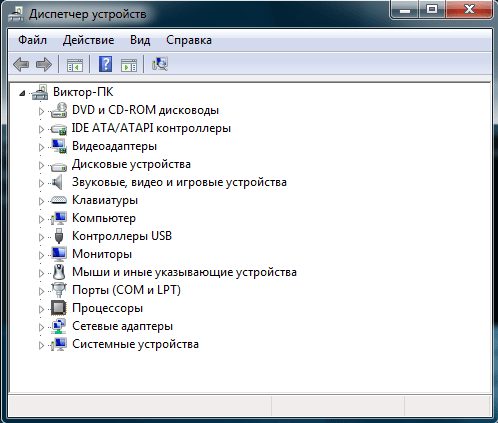Open the Файл menu
This screenshot has width=498, height=423.
[x=32, y=40]
